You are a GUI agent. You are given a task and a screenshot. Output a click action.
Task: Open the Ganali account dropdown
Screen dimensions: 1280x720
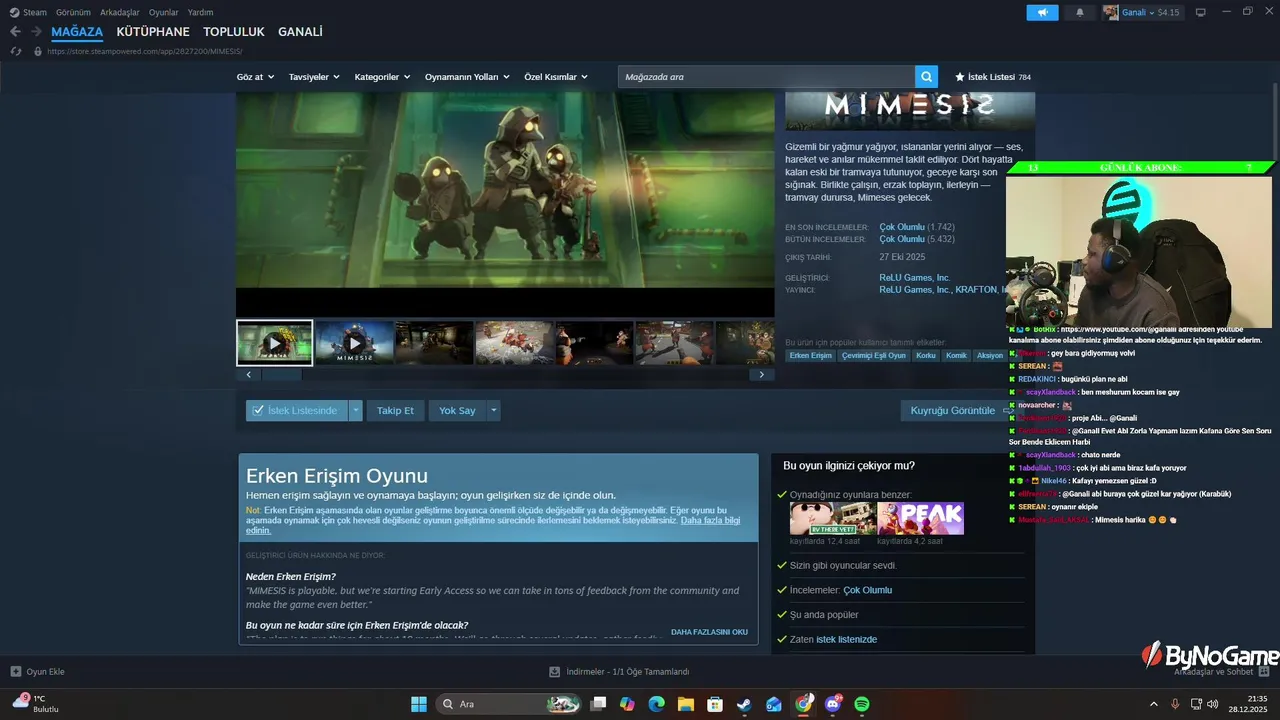pyautogui.click(x=1141, y=12)
